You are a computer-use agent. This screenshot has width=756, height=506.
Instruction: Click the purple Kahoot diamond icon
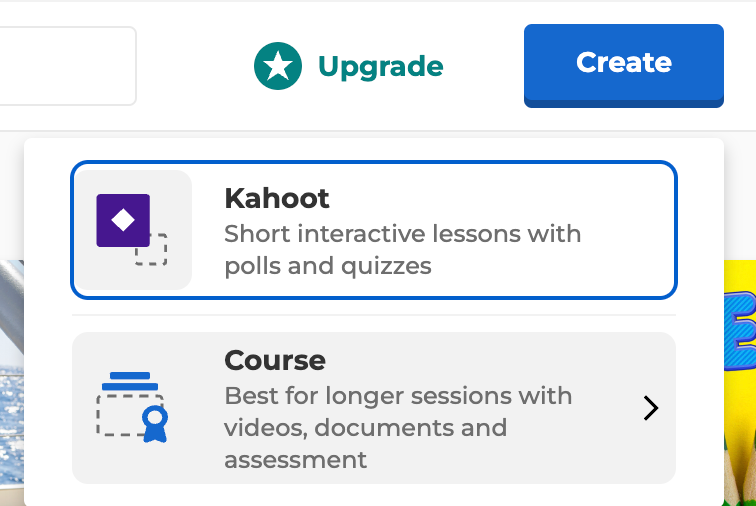[123, 220]
